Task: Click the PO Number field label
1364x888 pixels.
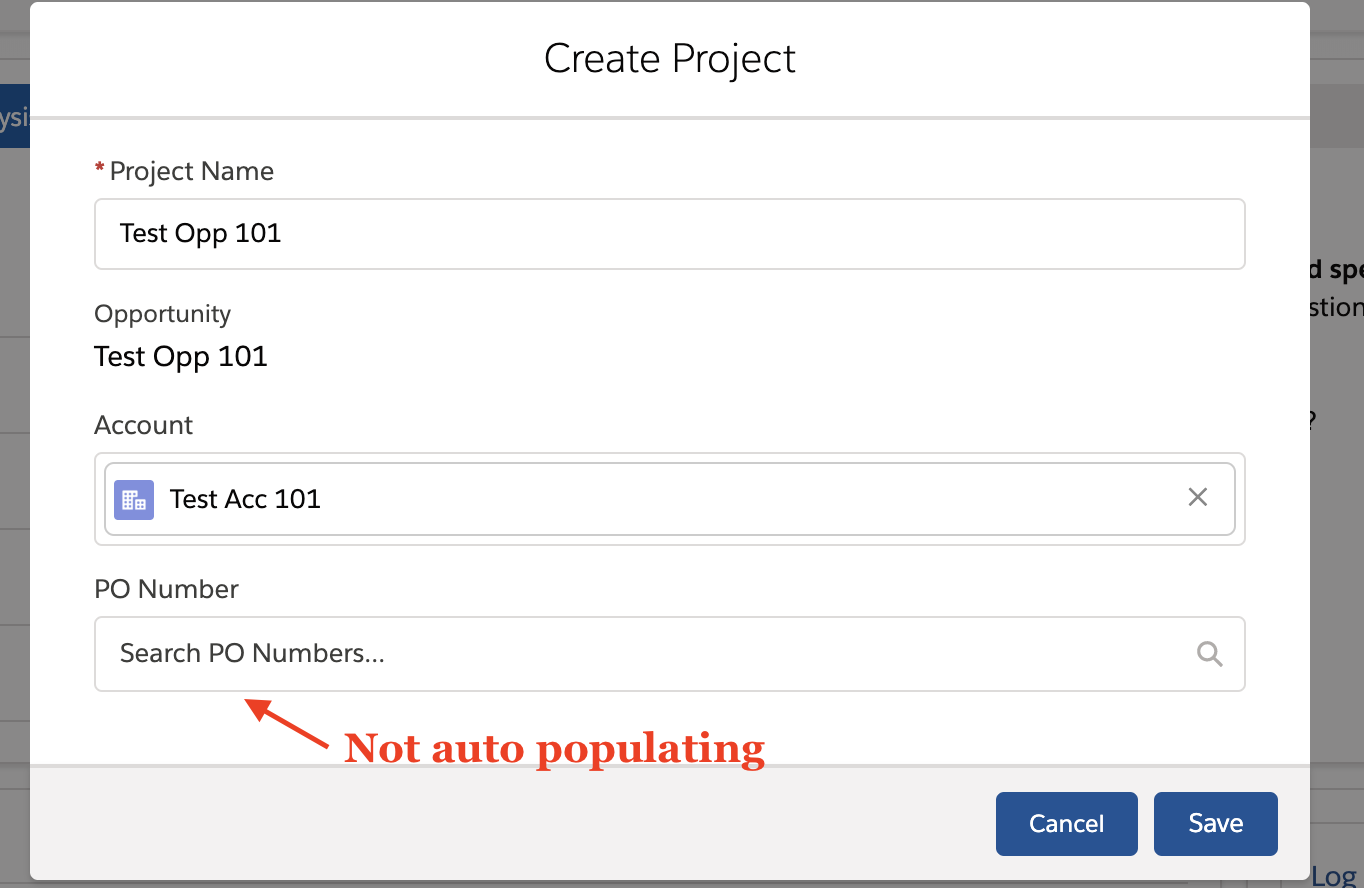Action: click(166, 589)
